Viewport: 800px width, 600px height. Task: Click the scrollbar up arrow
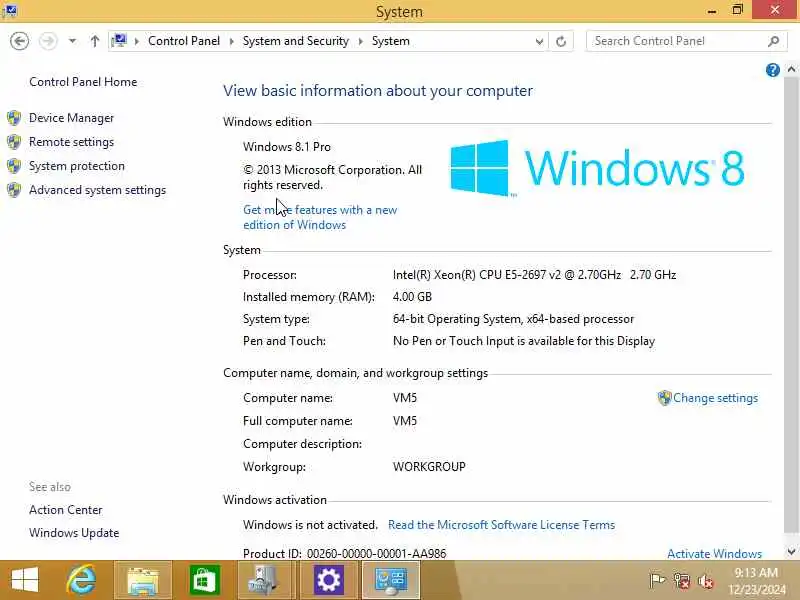[791, 69]
